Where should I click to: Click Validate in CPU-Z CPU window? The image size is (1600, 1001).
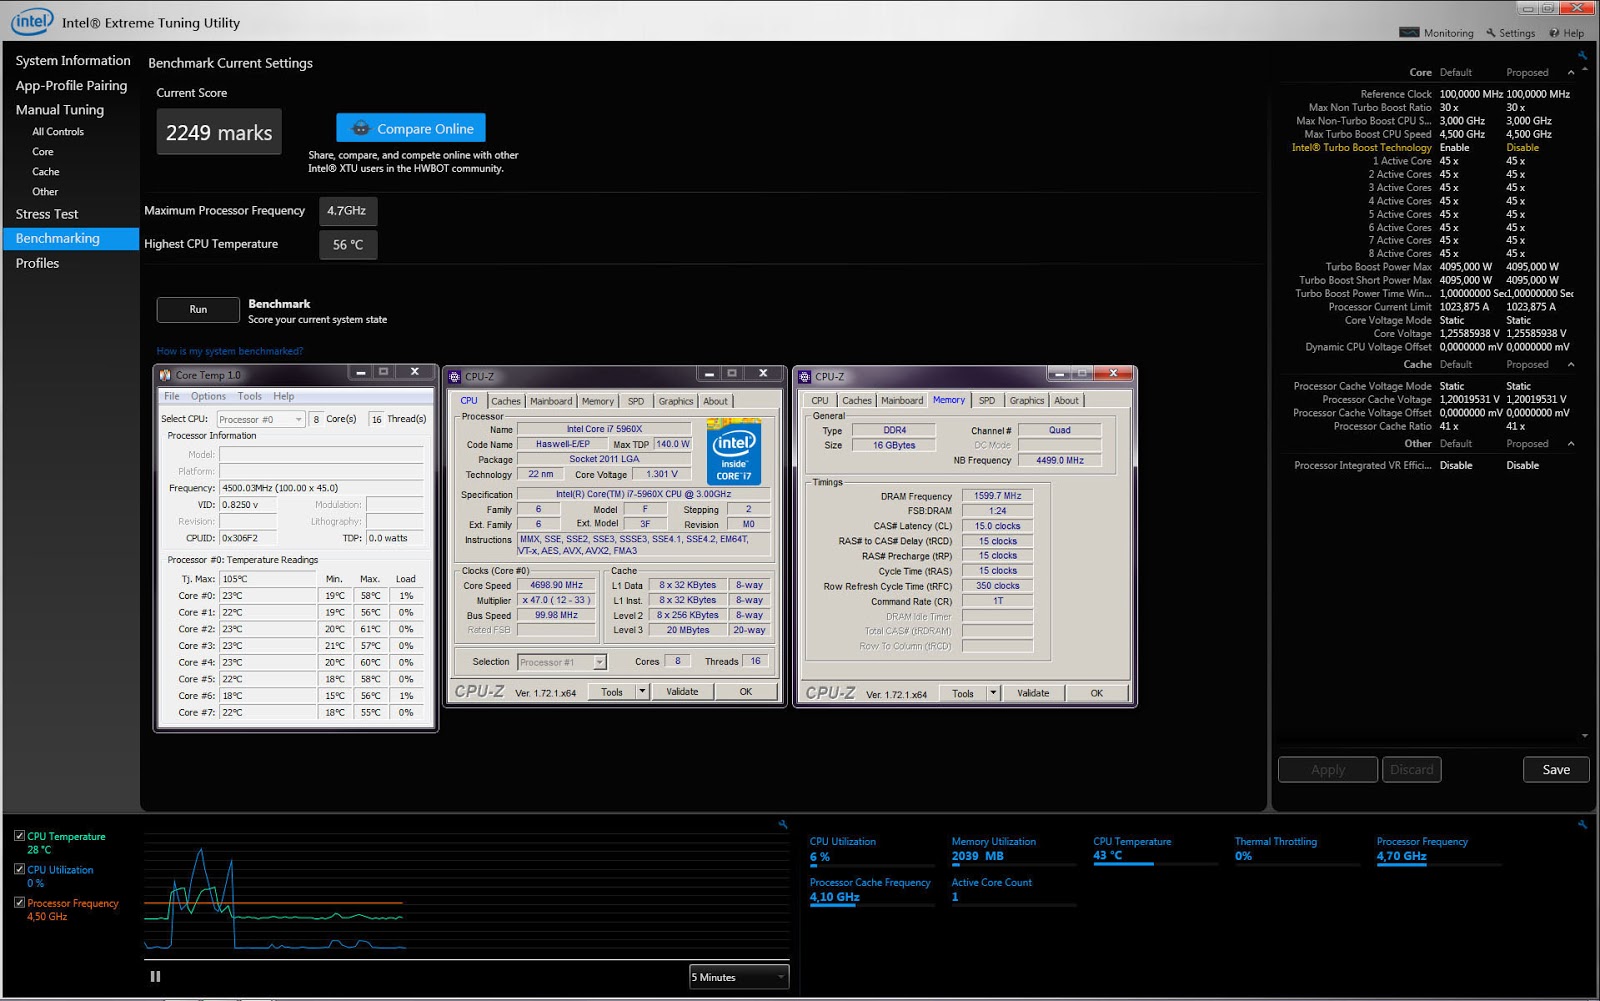(682, 692)
